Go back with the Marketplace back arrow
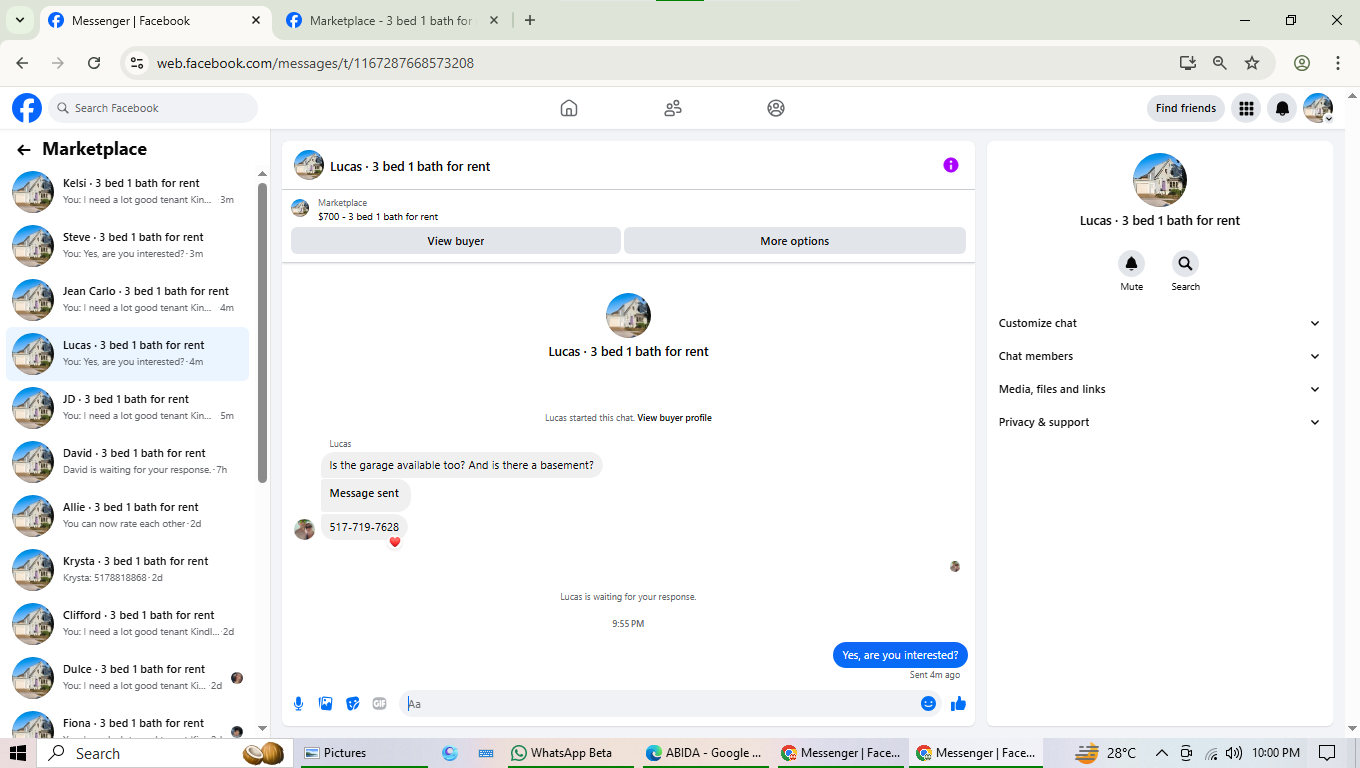 [24, 150]
